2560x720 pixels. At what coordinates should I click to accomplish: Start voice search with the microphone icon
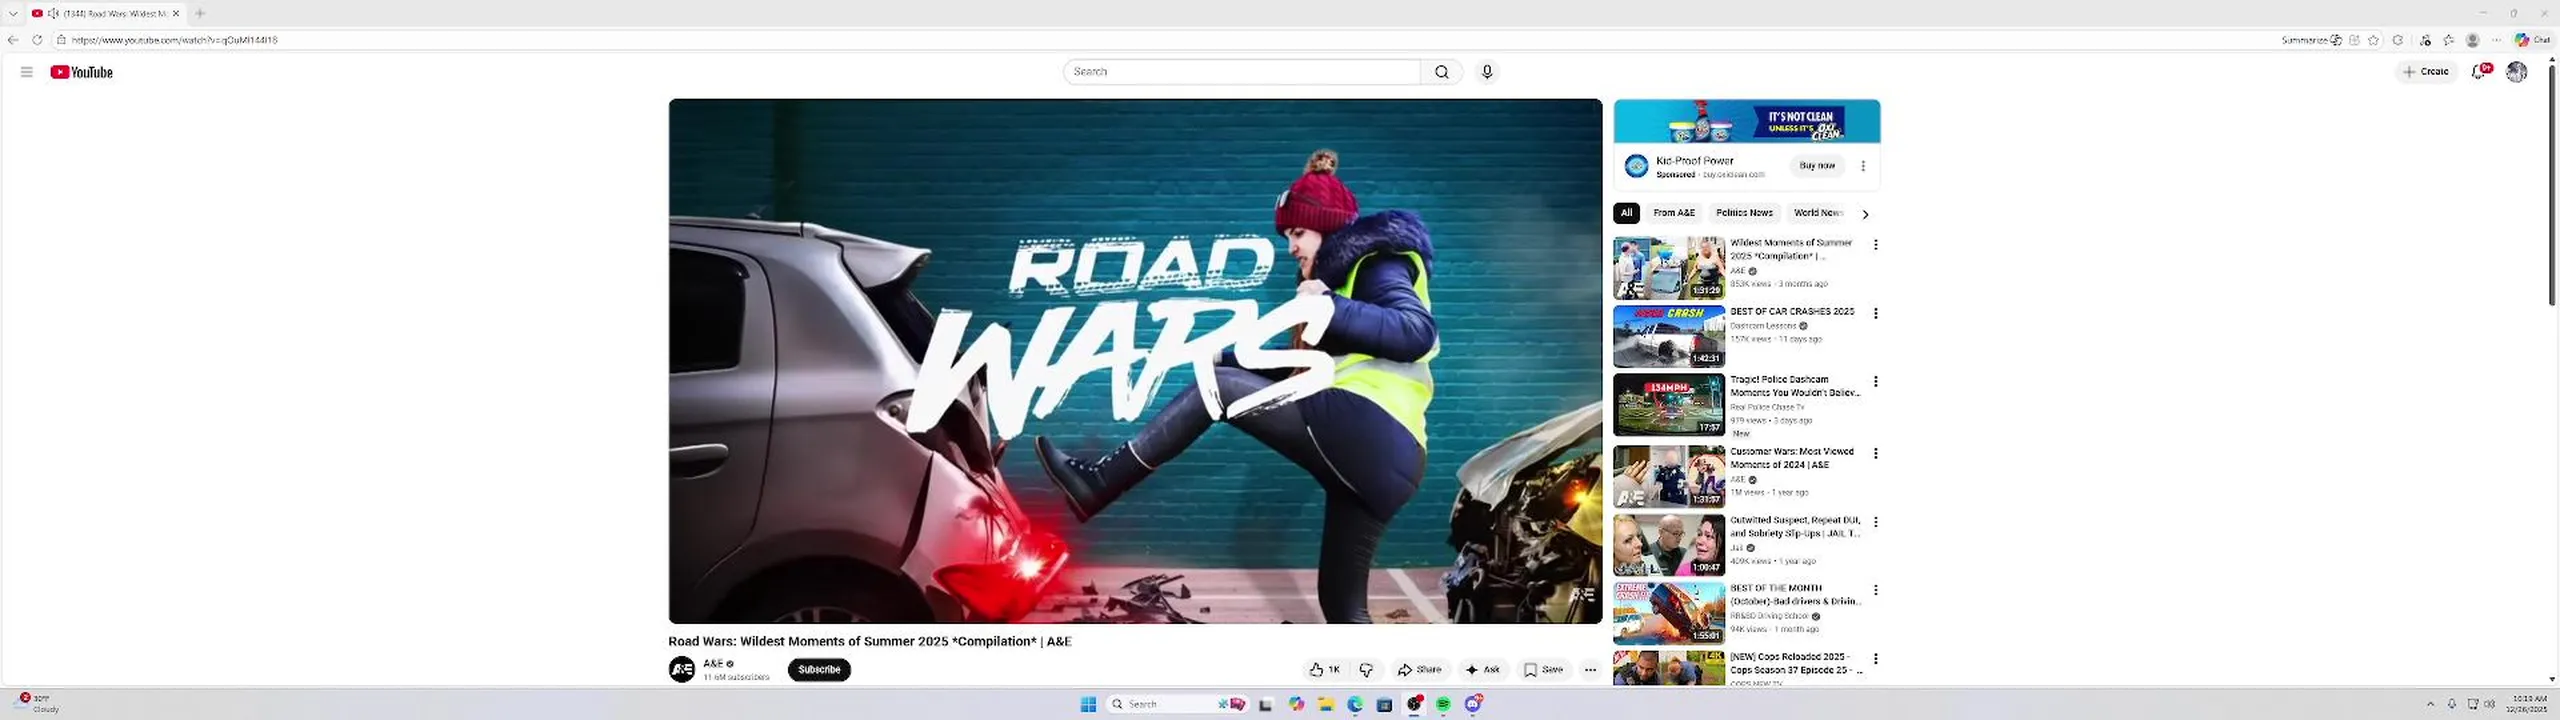click(x=1487, y=72)
